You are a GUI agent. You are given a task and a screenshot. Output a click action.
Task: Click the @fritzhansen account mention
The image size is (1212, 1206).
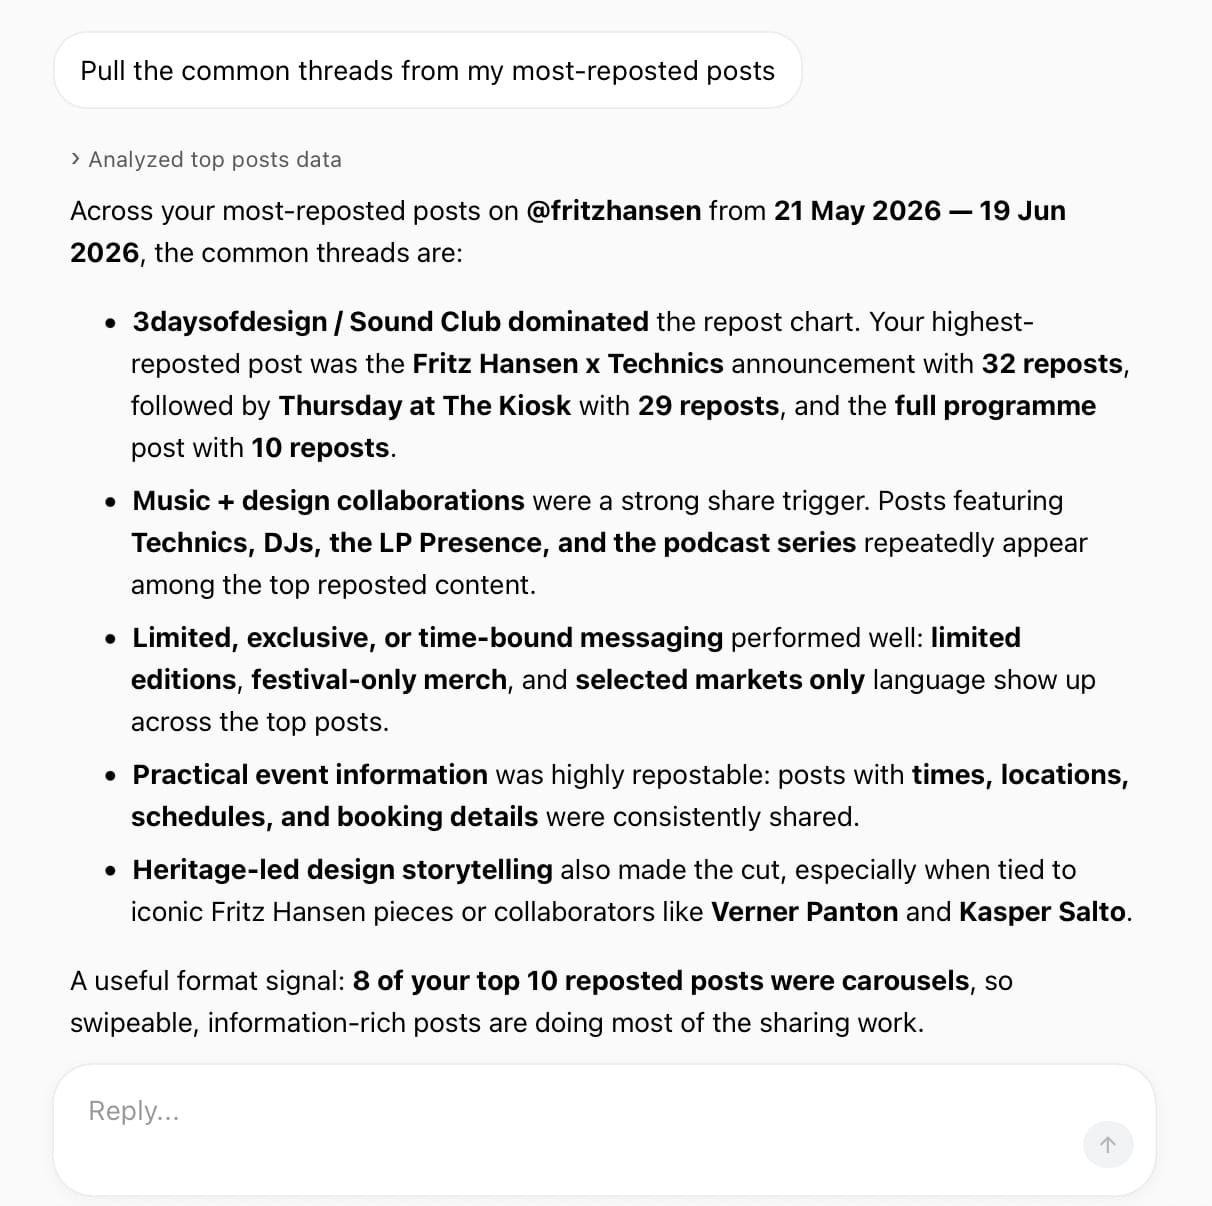point(614,211)
